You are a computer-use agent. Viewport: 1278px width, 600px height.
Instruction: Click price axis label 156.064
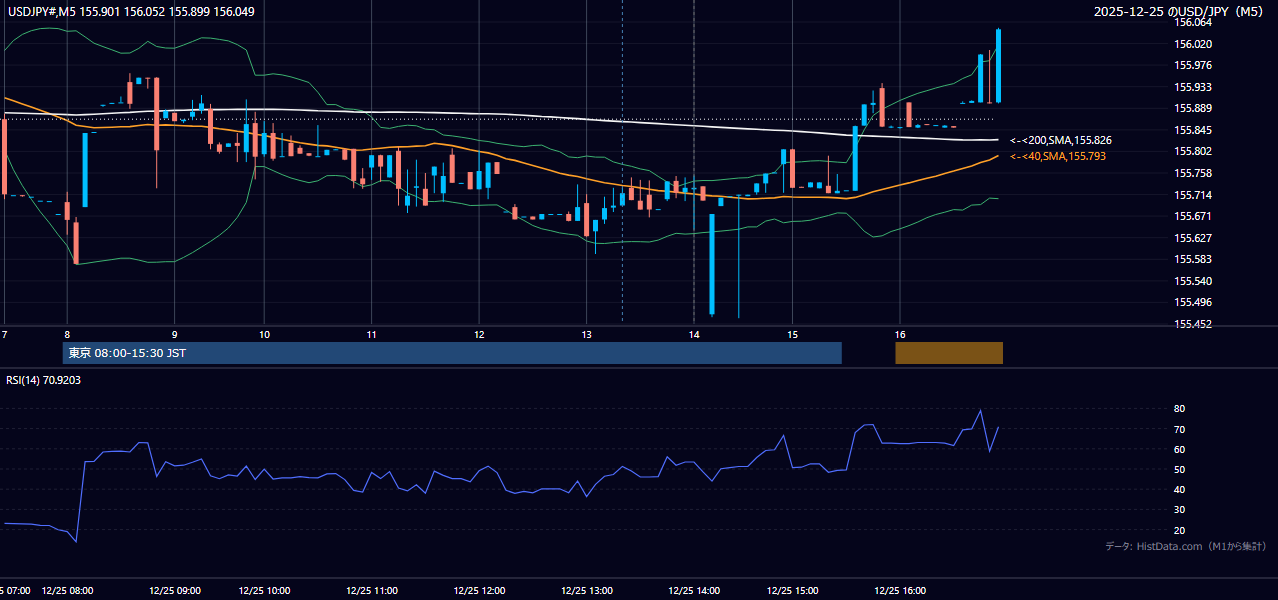(1193, 22)
